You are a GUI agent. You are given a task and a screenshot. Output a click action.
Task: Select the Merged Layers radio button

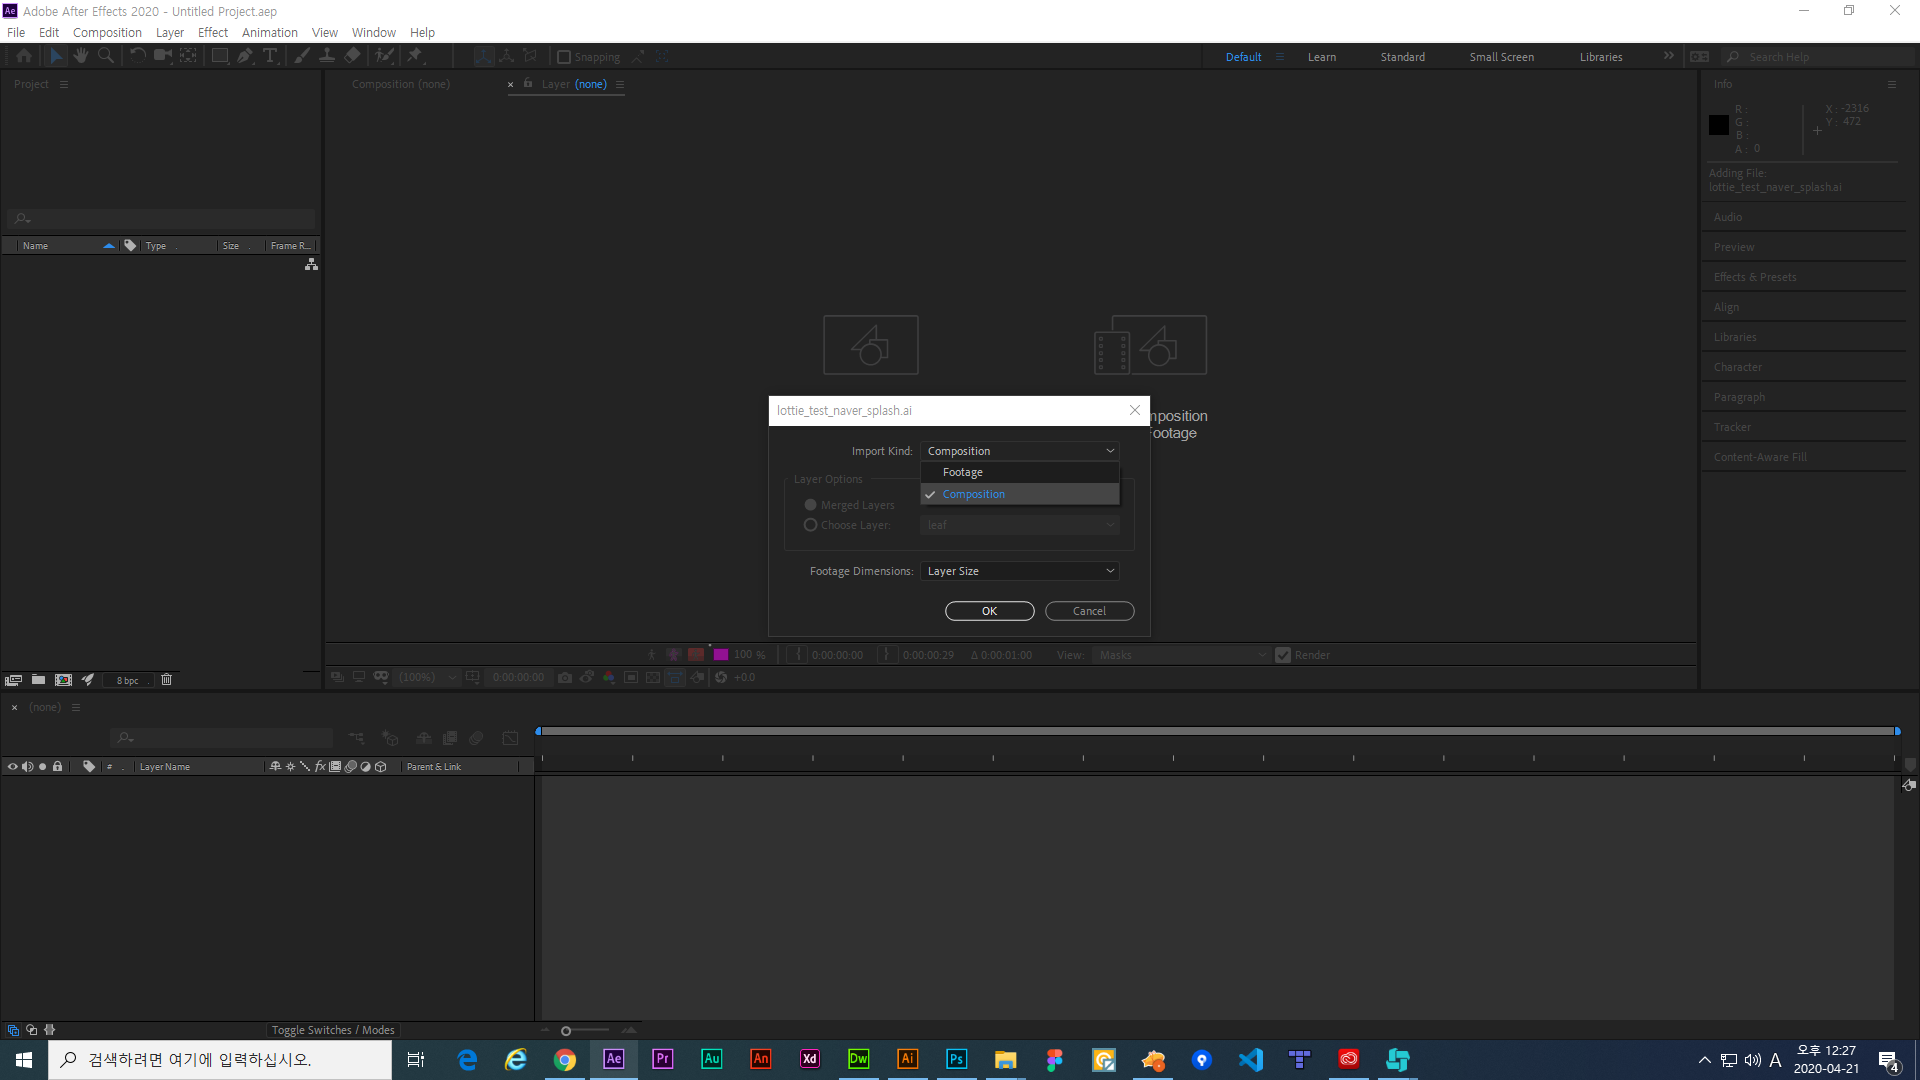click(x=811, y=505)
